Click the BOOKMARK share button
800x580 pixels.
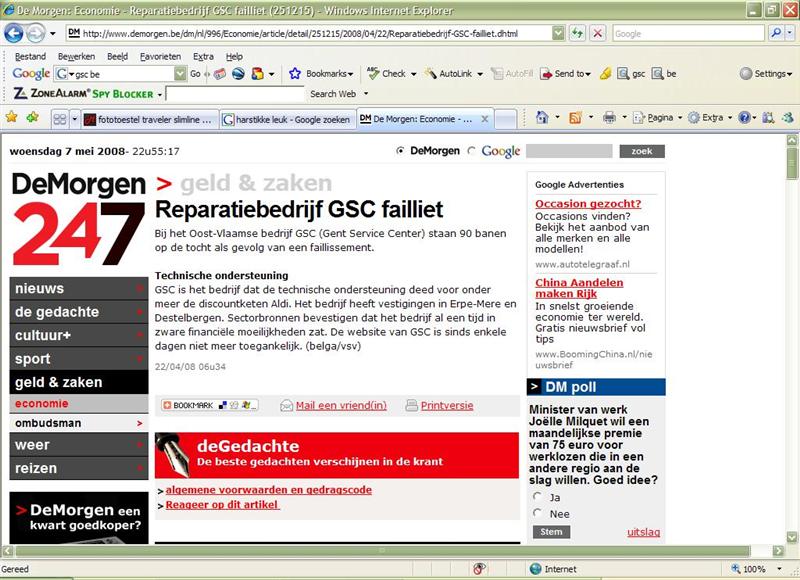210,405
